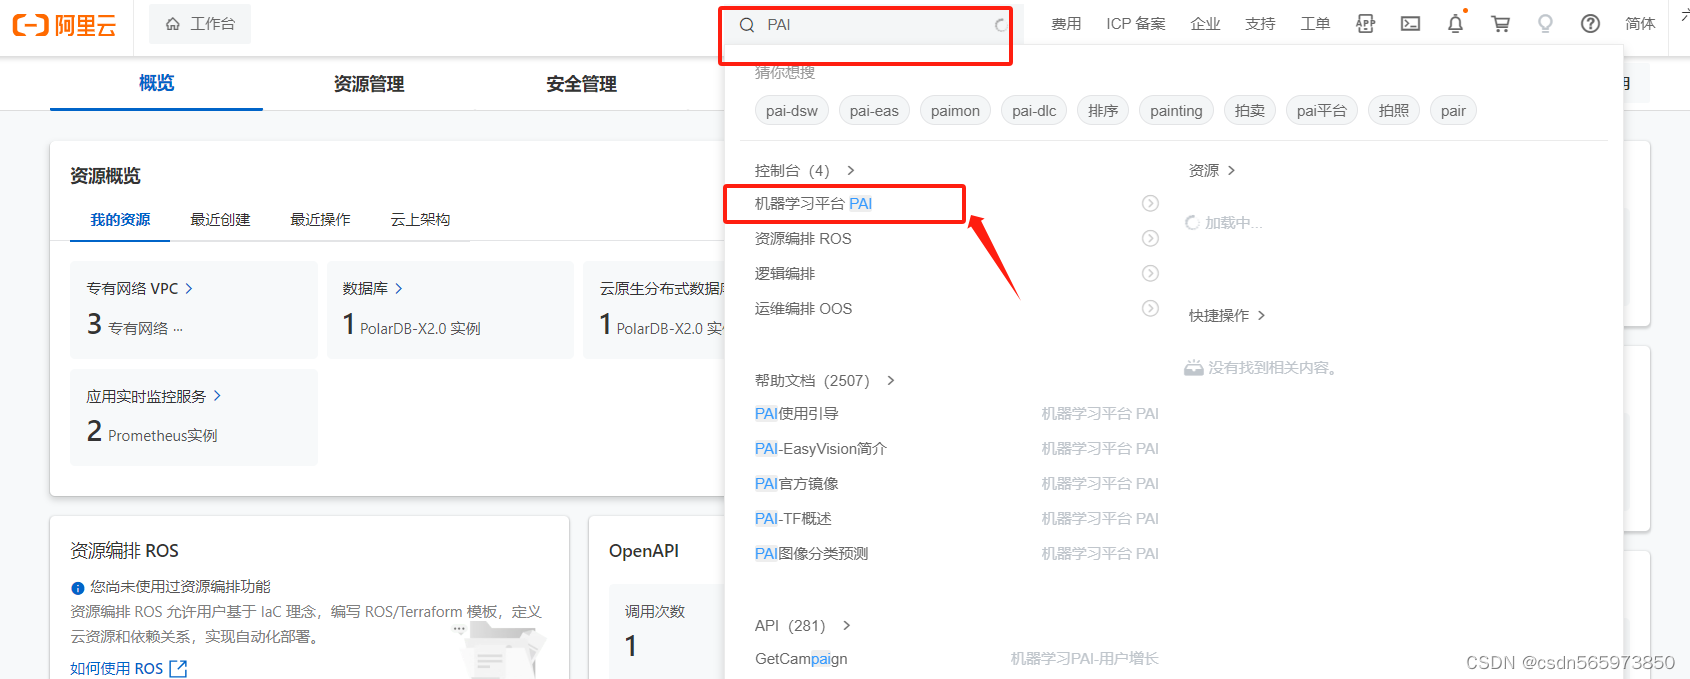Choose suggestion chip pai平台
This screenshot has width=1690, height=679.
pos(1322,111)
